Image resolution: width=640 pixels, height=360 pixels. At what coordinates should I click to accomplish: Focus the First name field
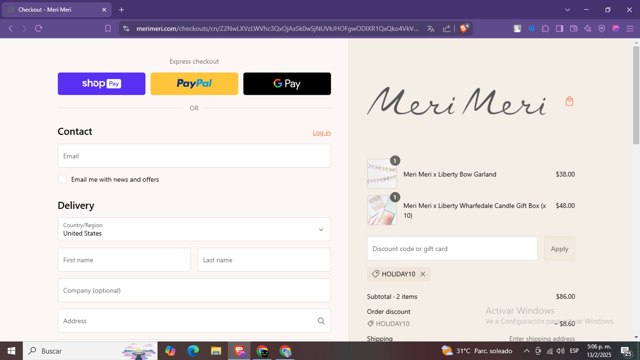[124, 260]
